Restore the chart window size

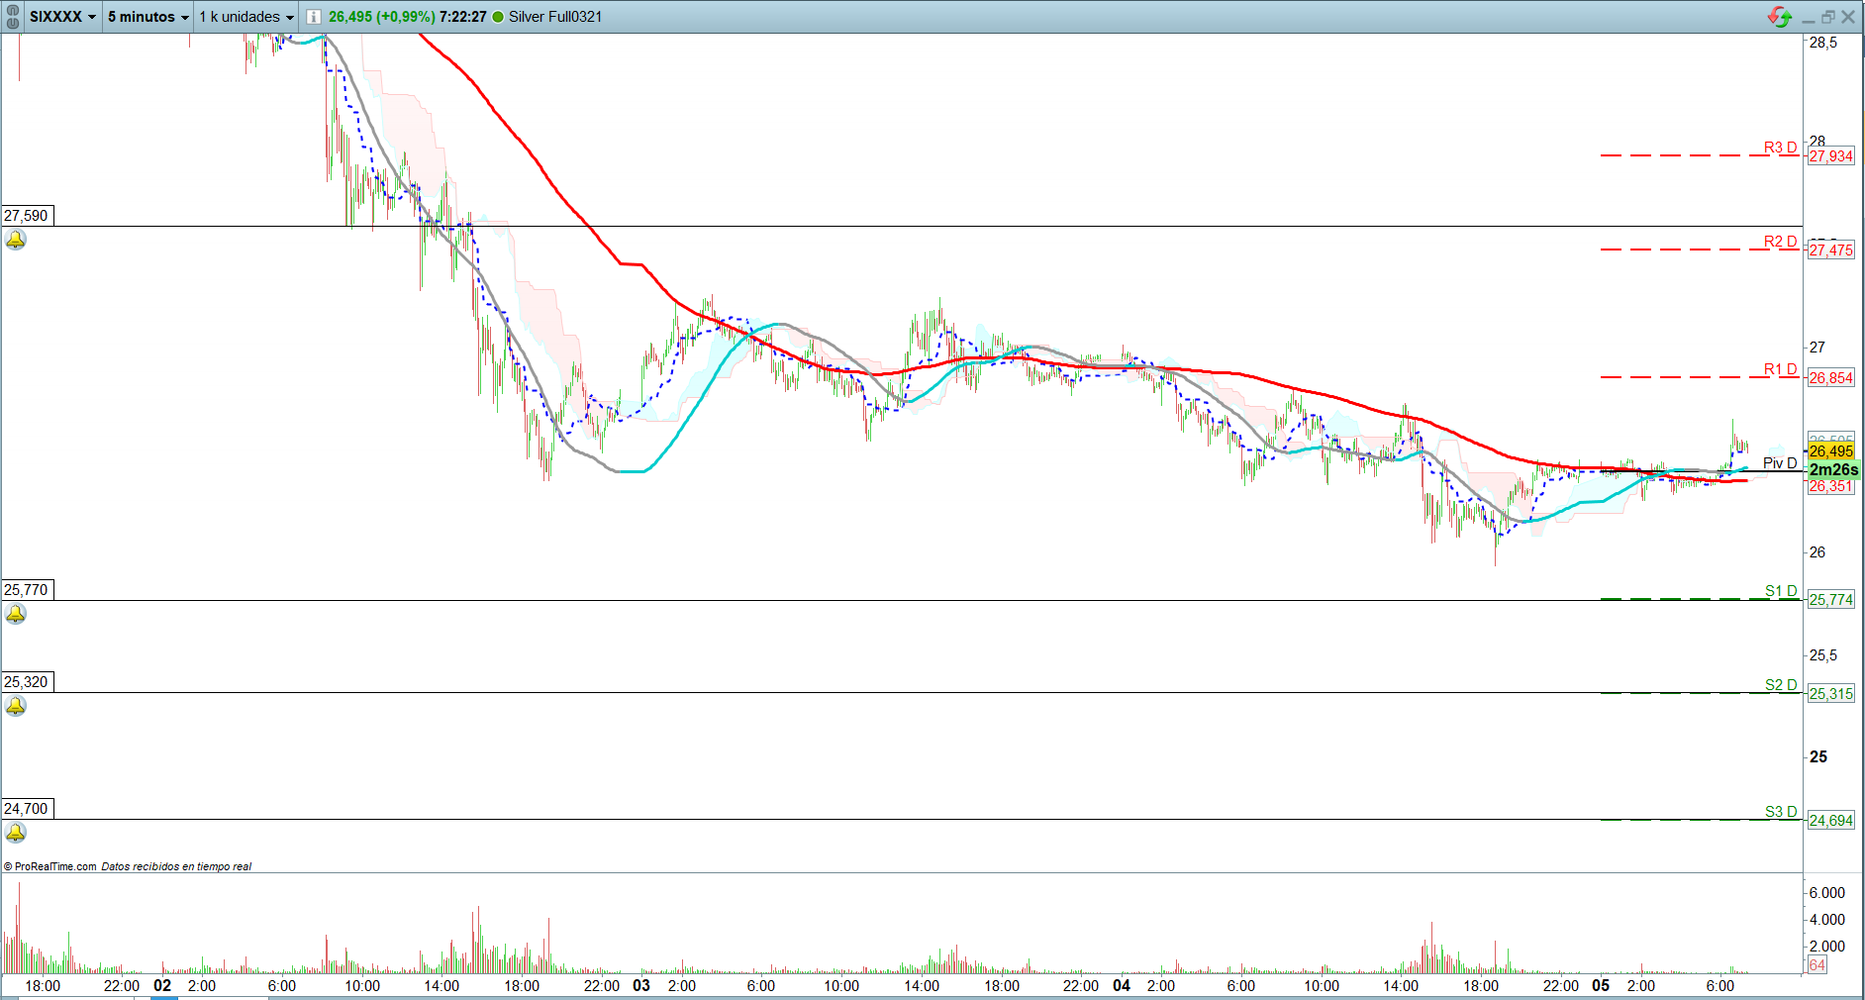click(x=1828, y=17)
